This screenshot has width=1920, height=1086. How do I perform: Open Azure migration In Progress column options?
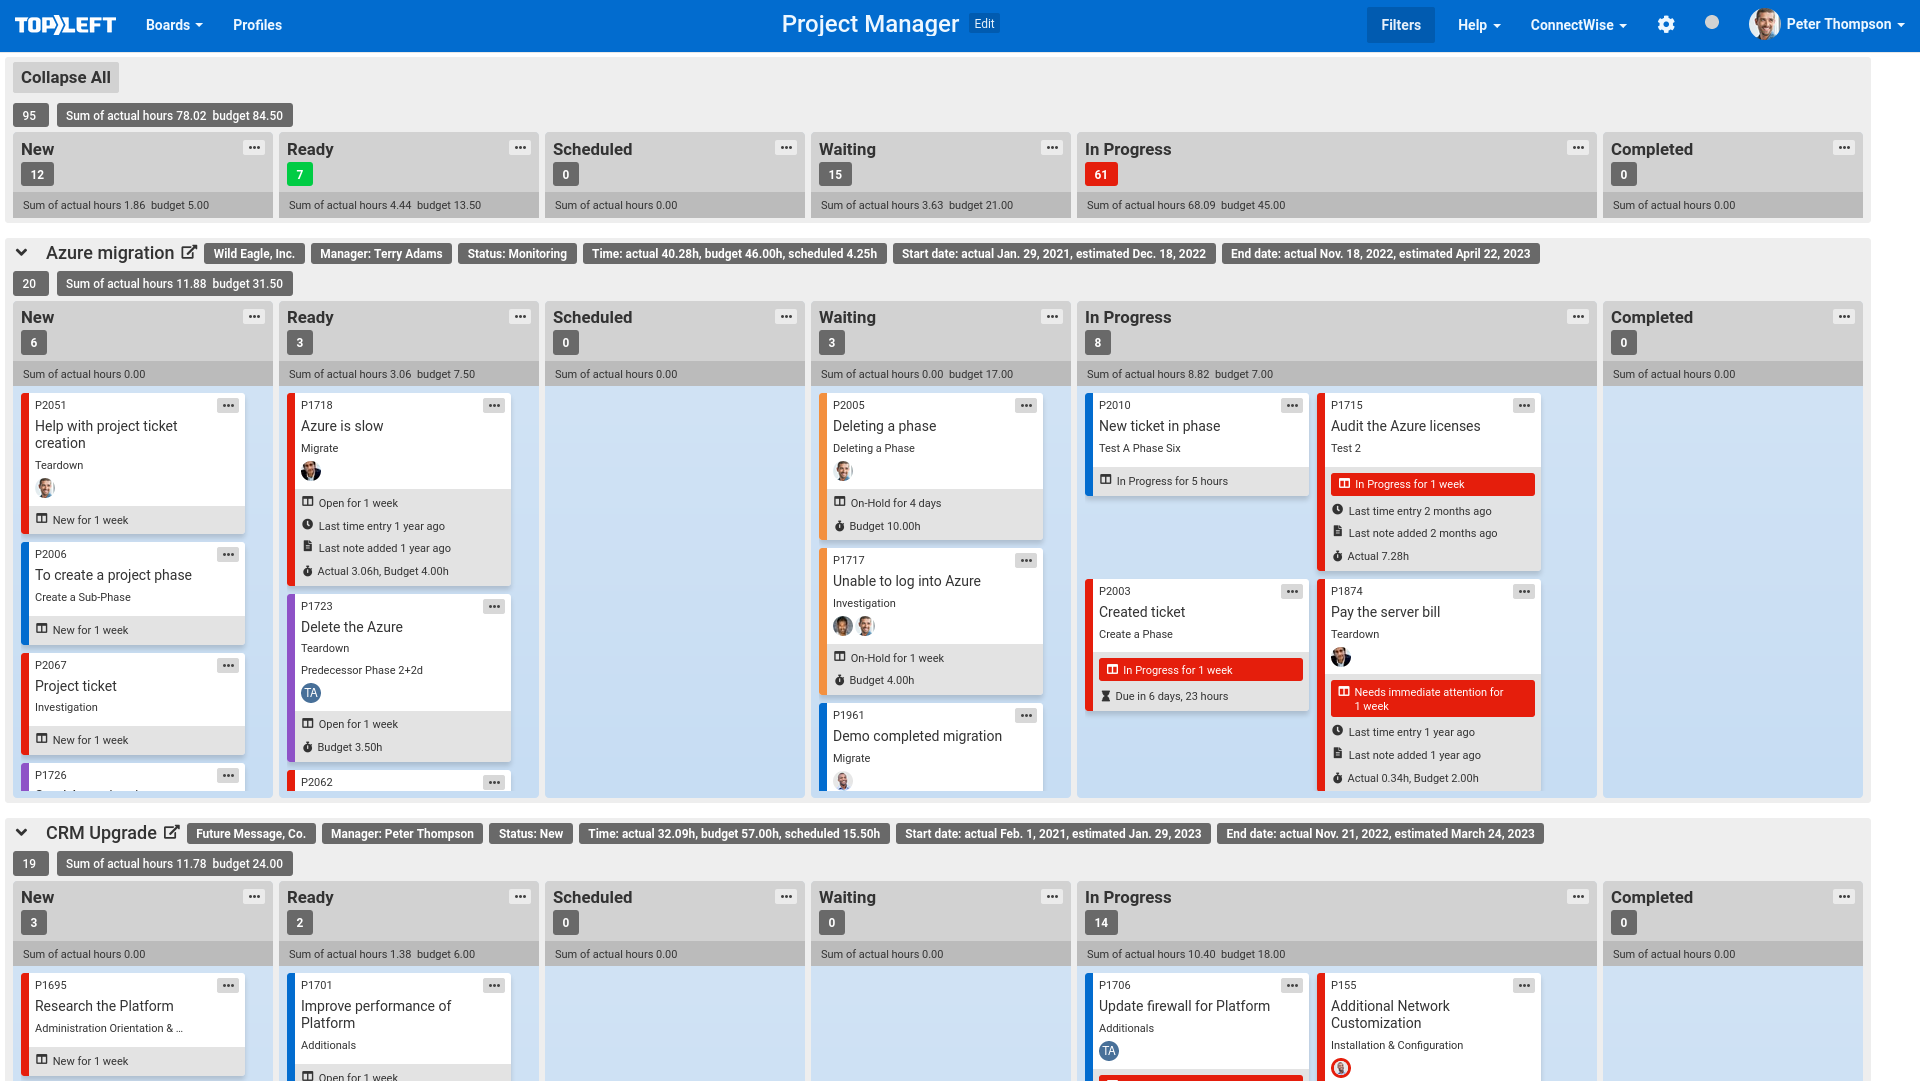[1578, 317]
